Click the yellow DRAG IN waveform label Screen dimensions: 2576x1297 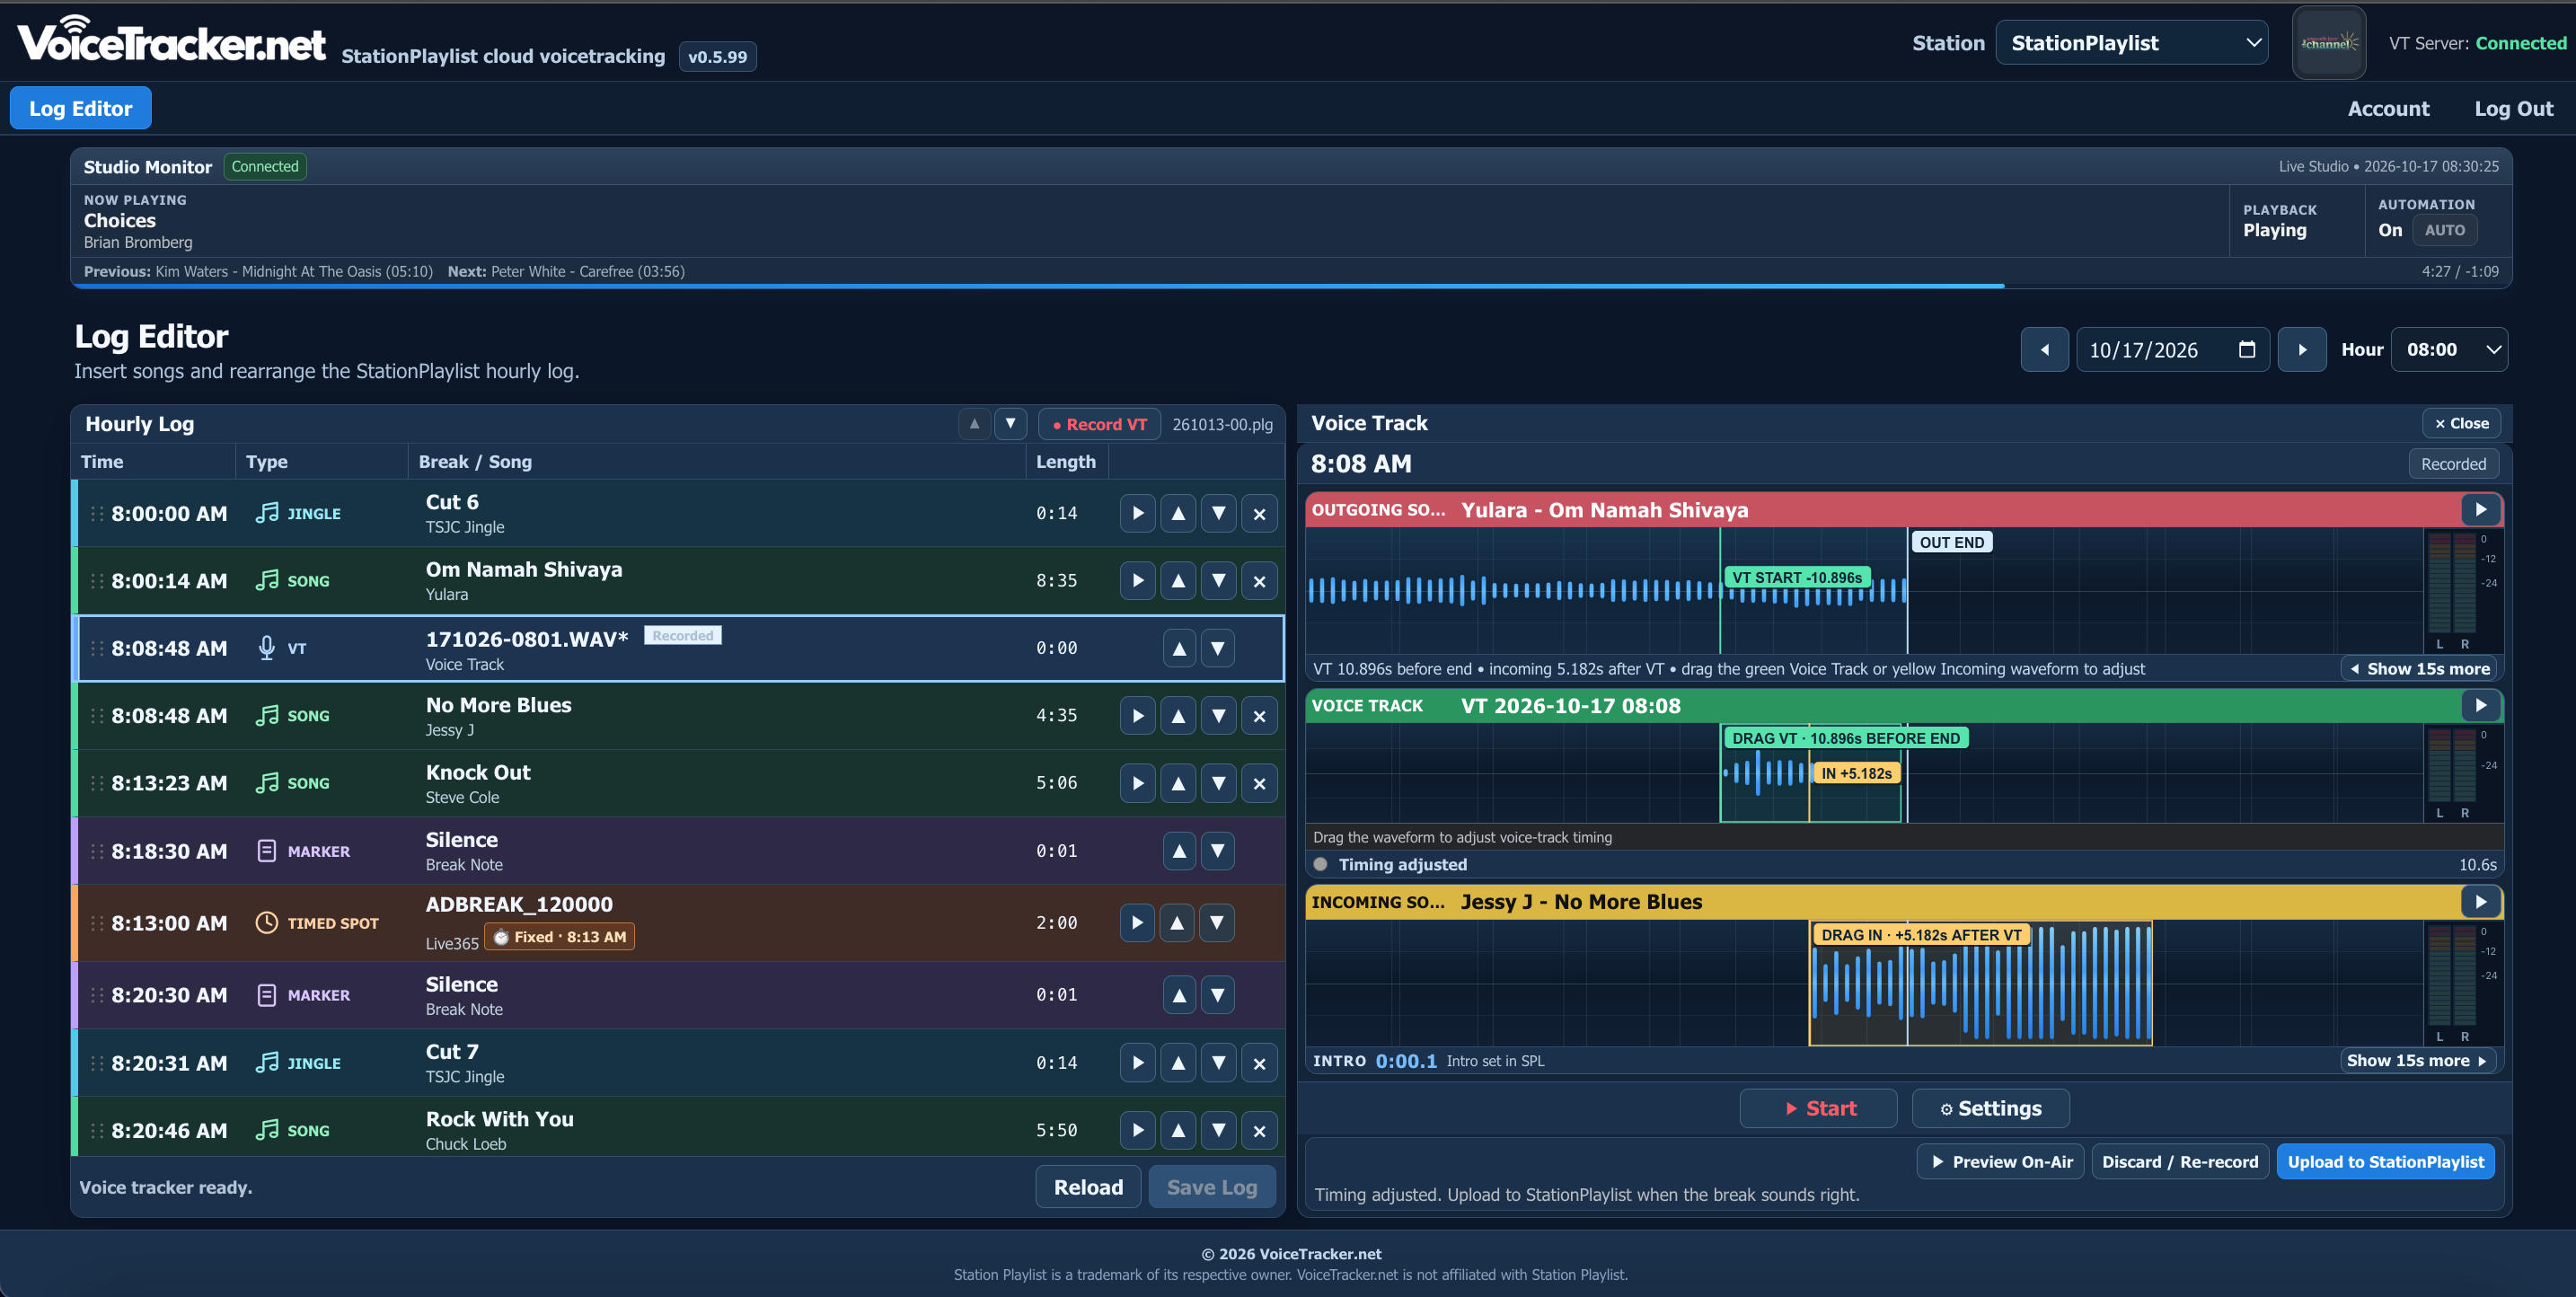(1920, 935)
